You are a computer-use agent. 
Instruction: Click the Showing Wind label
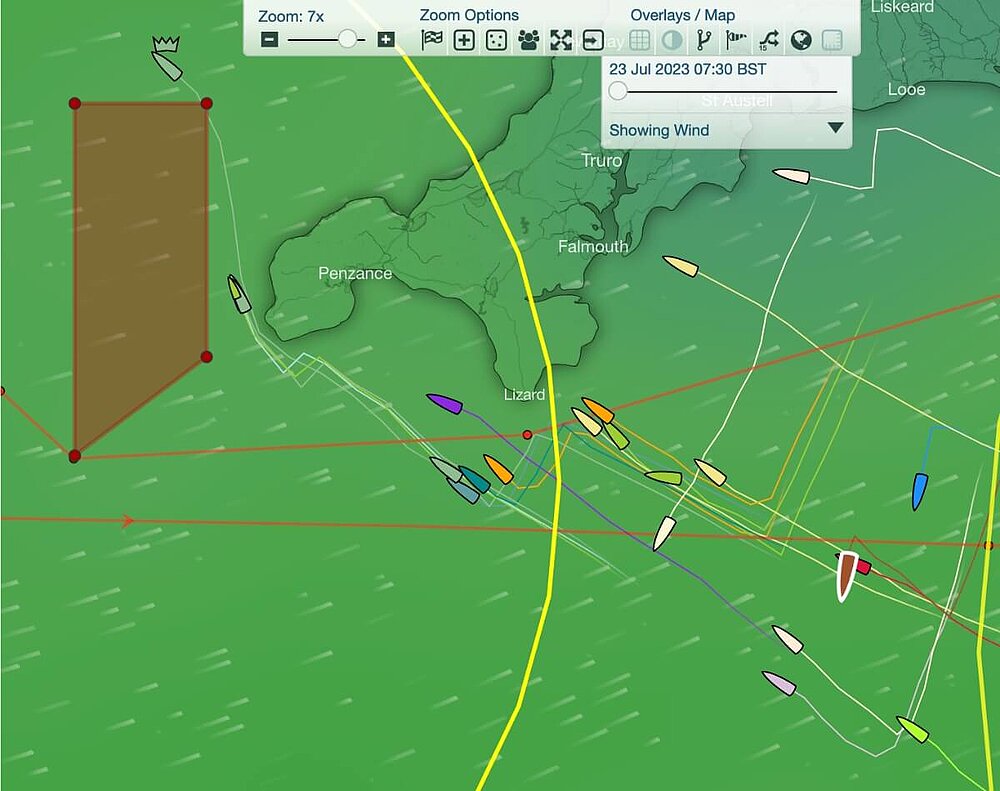click(659, 130)
